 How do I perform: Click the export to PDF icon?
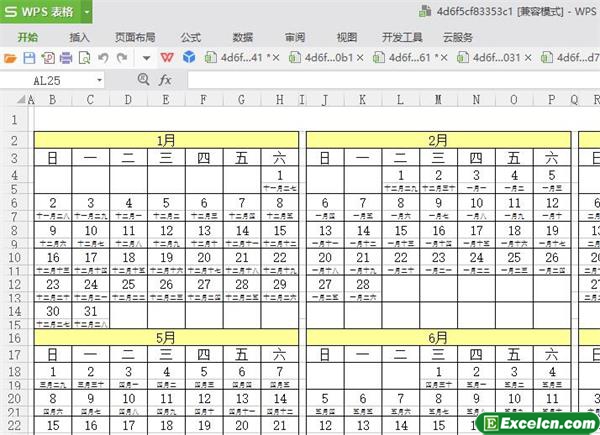tap(48, 58)
